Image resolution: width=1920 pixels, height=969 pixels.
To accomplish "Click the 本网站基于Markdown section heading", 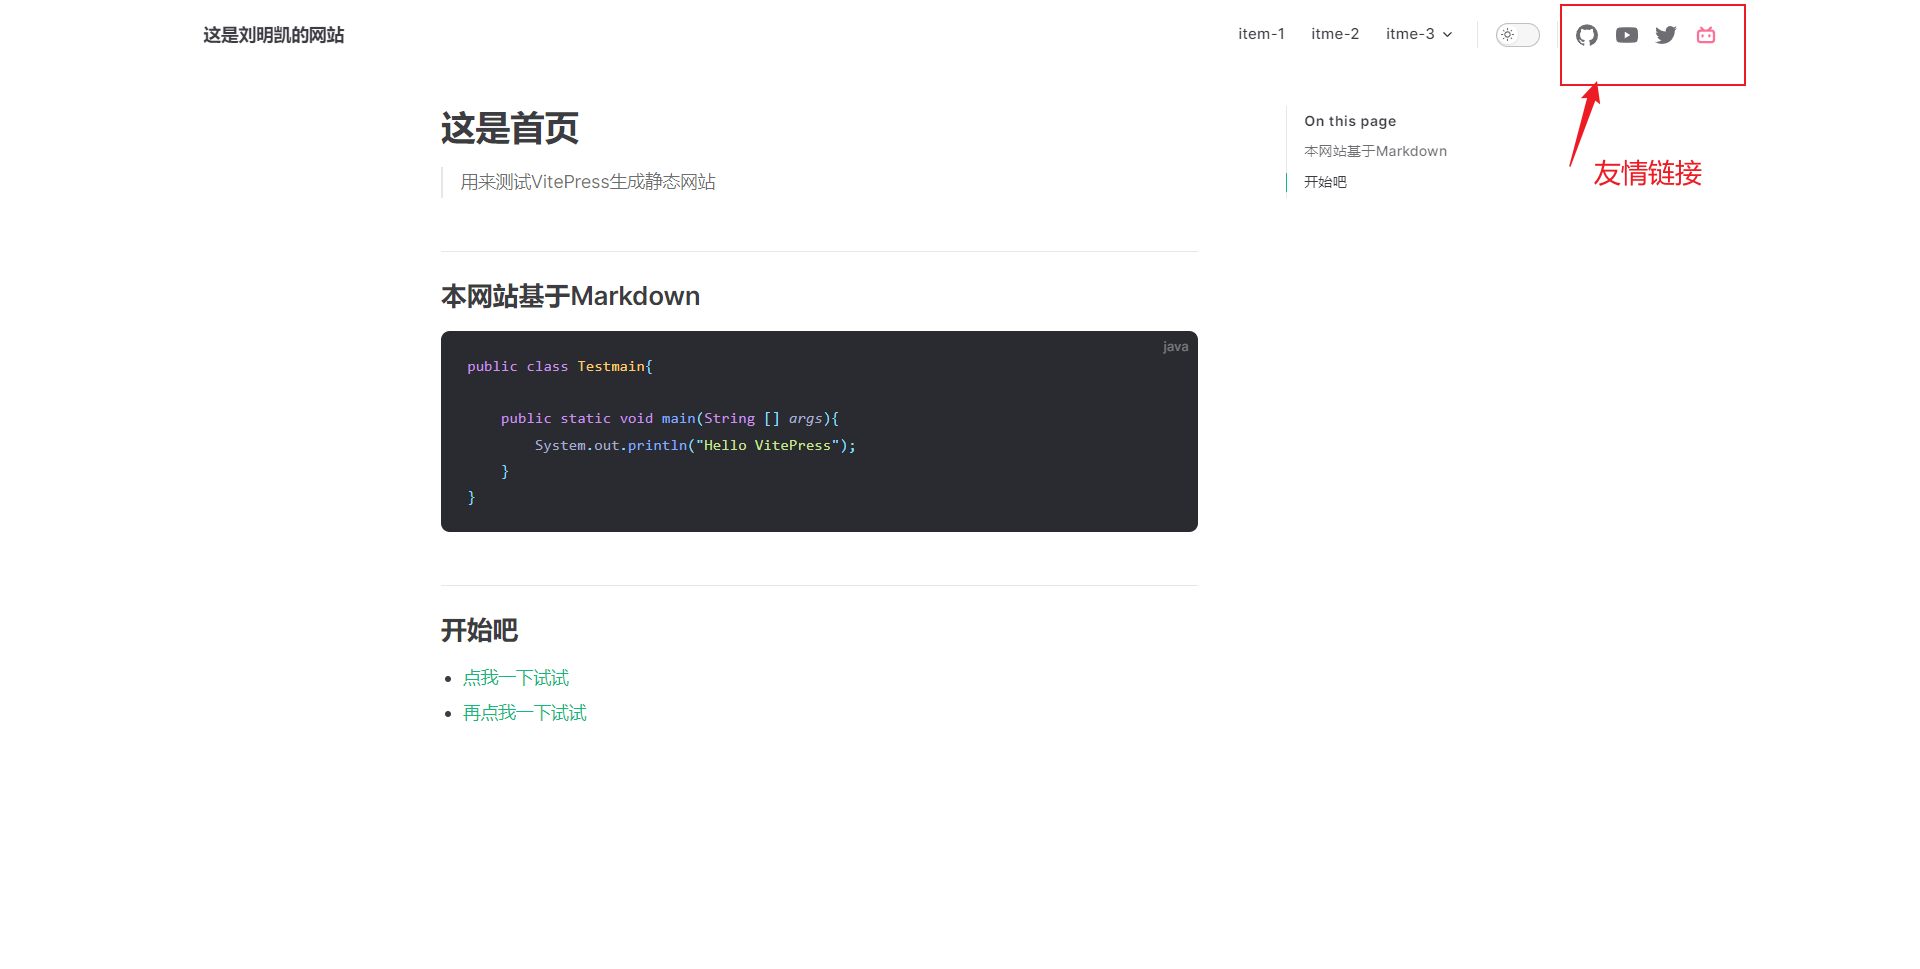I will [x=570, y=296].
